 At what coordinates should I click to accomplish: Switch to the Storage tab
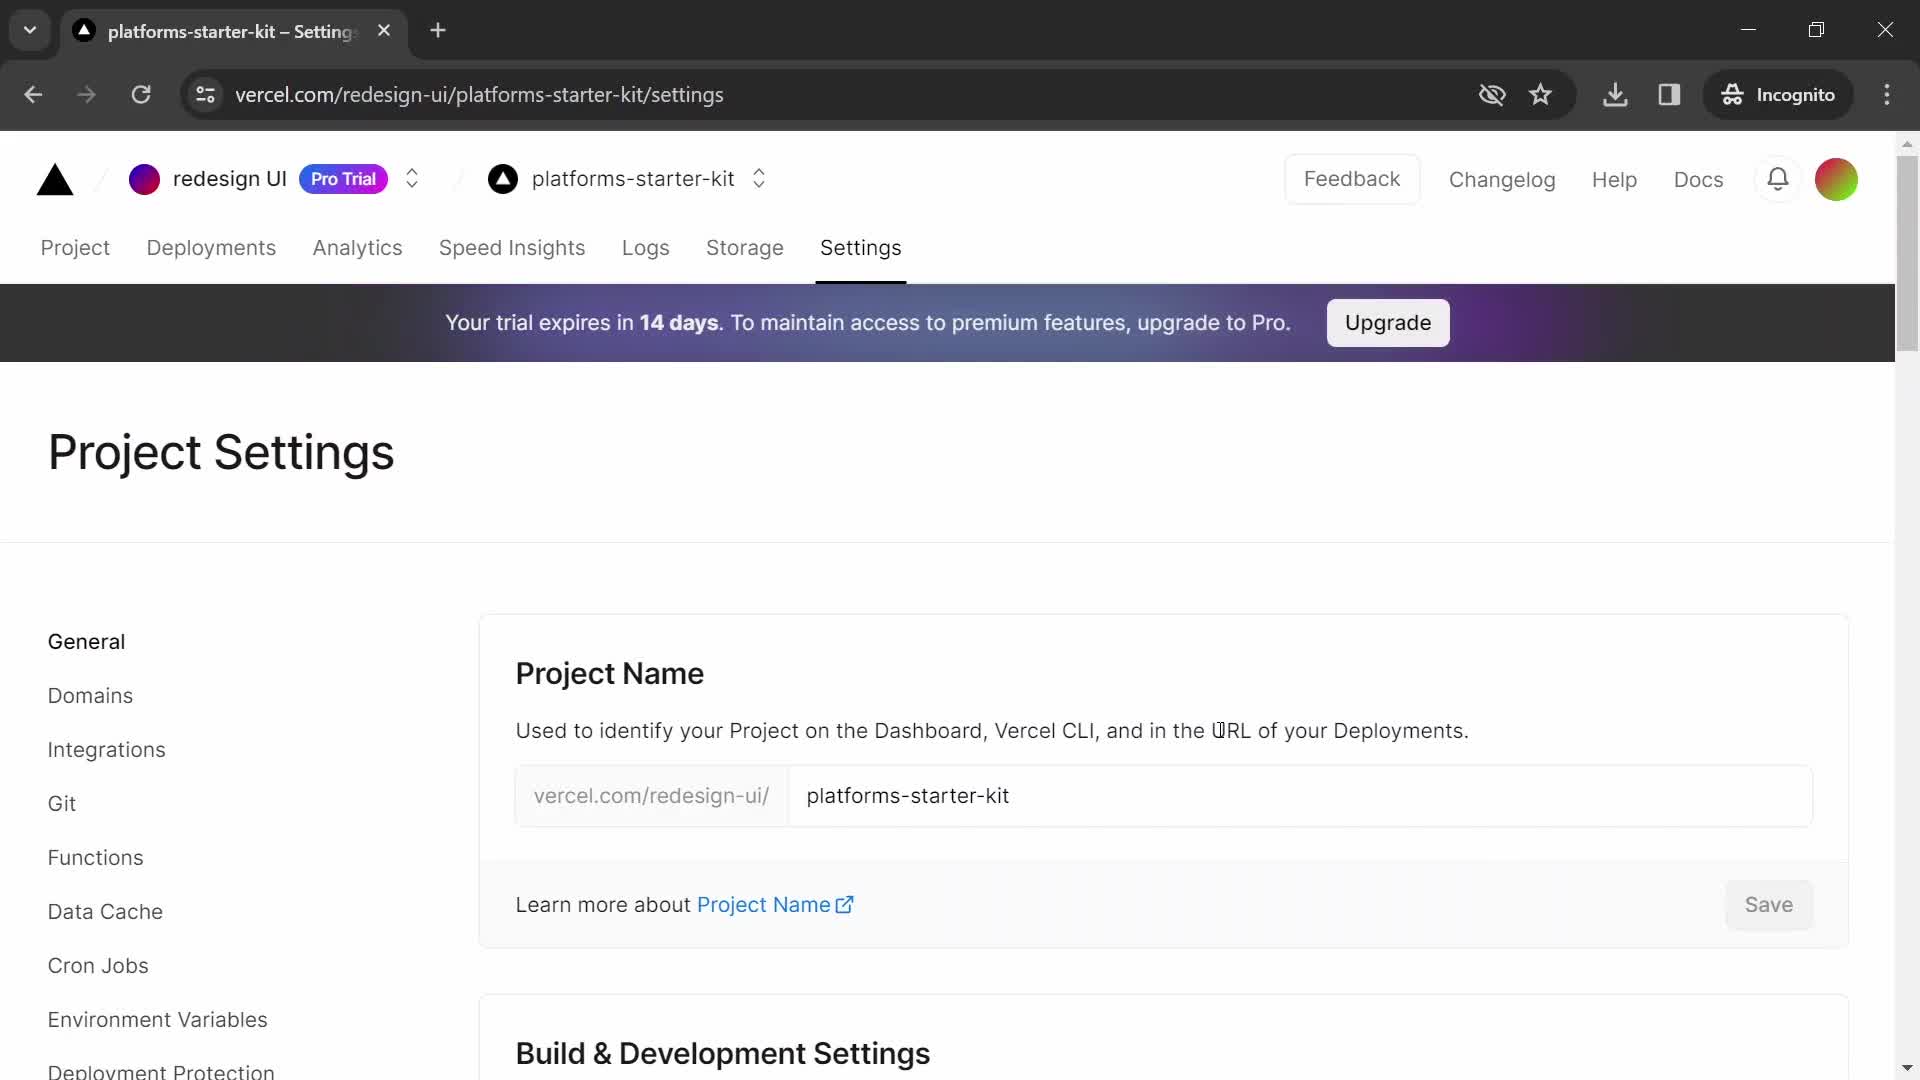(745, 248)
